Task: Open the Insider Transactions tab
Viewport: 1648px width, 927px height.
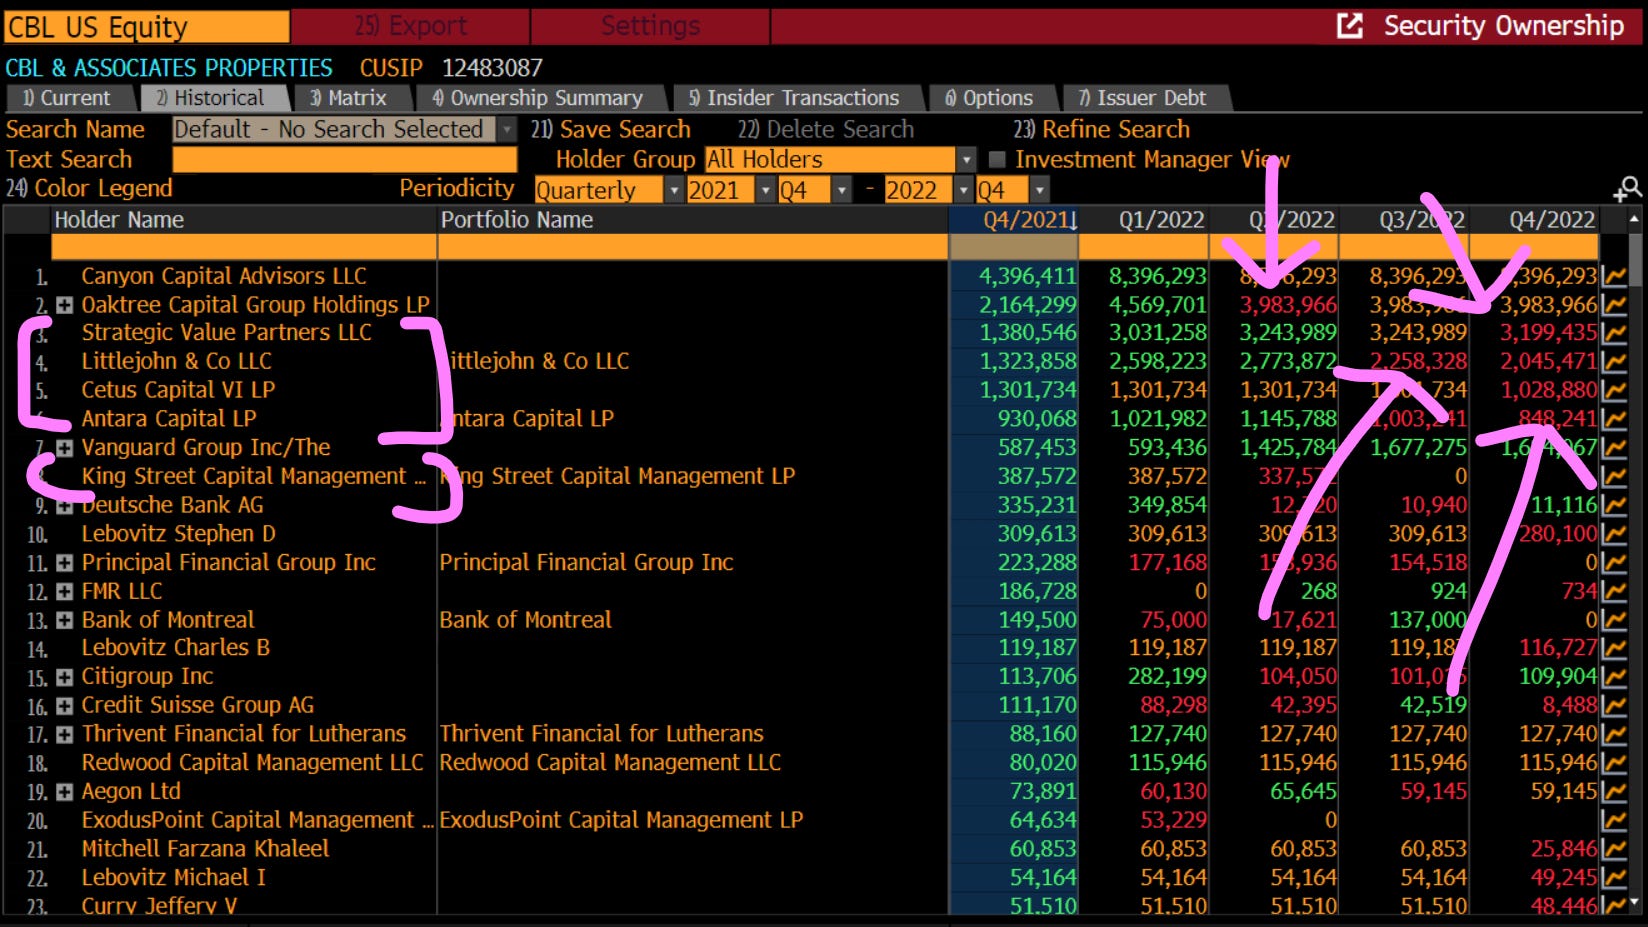Action: click(796, 98)
